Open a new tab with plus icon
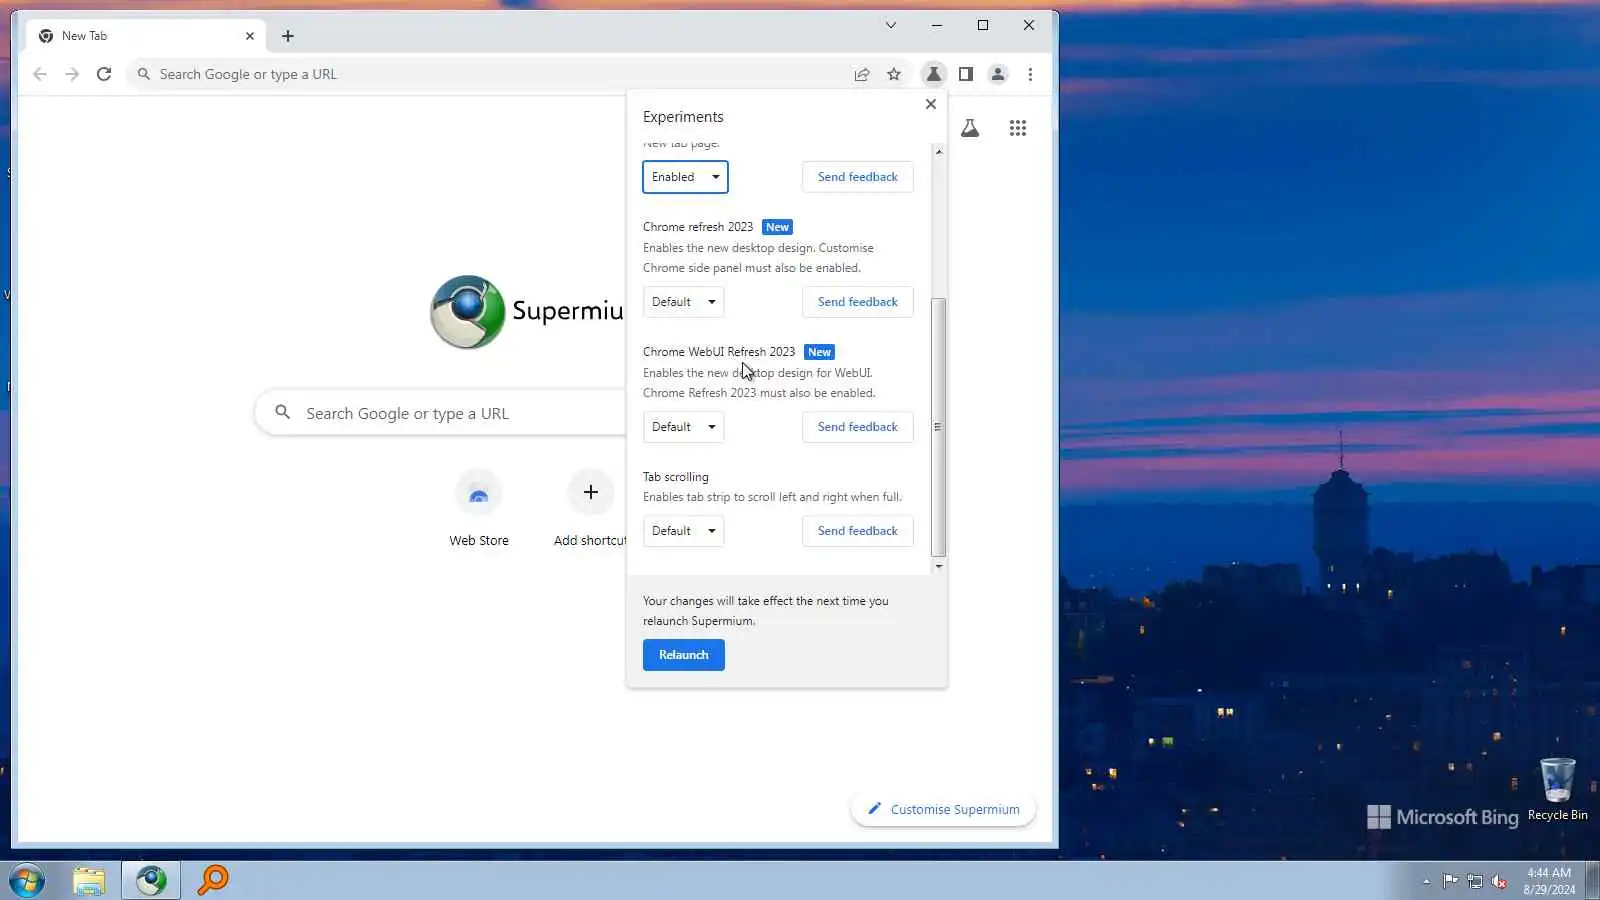This screenshot has width=1600, height=900. (x=288, y=36)
